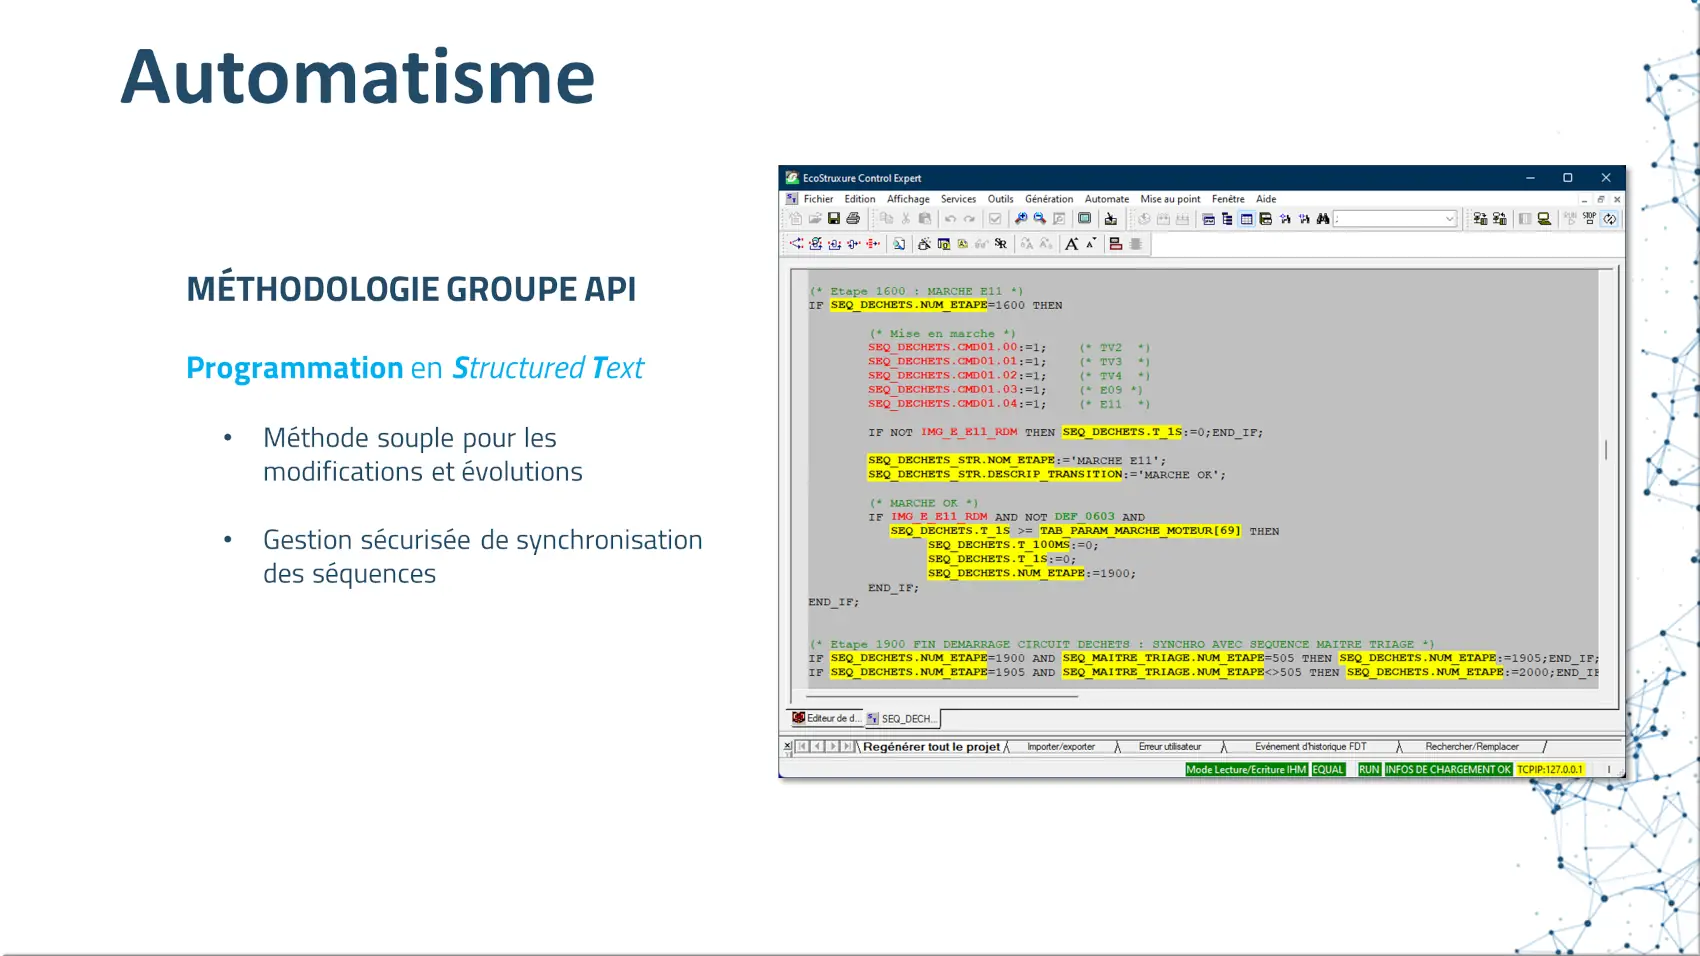Click the Undo arrow icon
Image resolution: width=1700 pixels, height=956 pixels.
[x=950, y=219]
